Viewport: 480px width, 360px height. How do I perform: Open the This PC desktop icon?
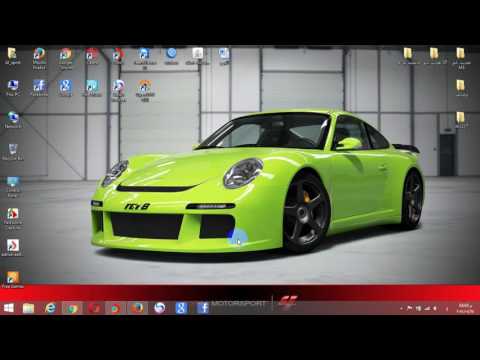point(13,88)
